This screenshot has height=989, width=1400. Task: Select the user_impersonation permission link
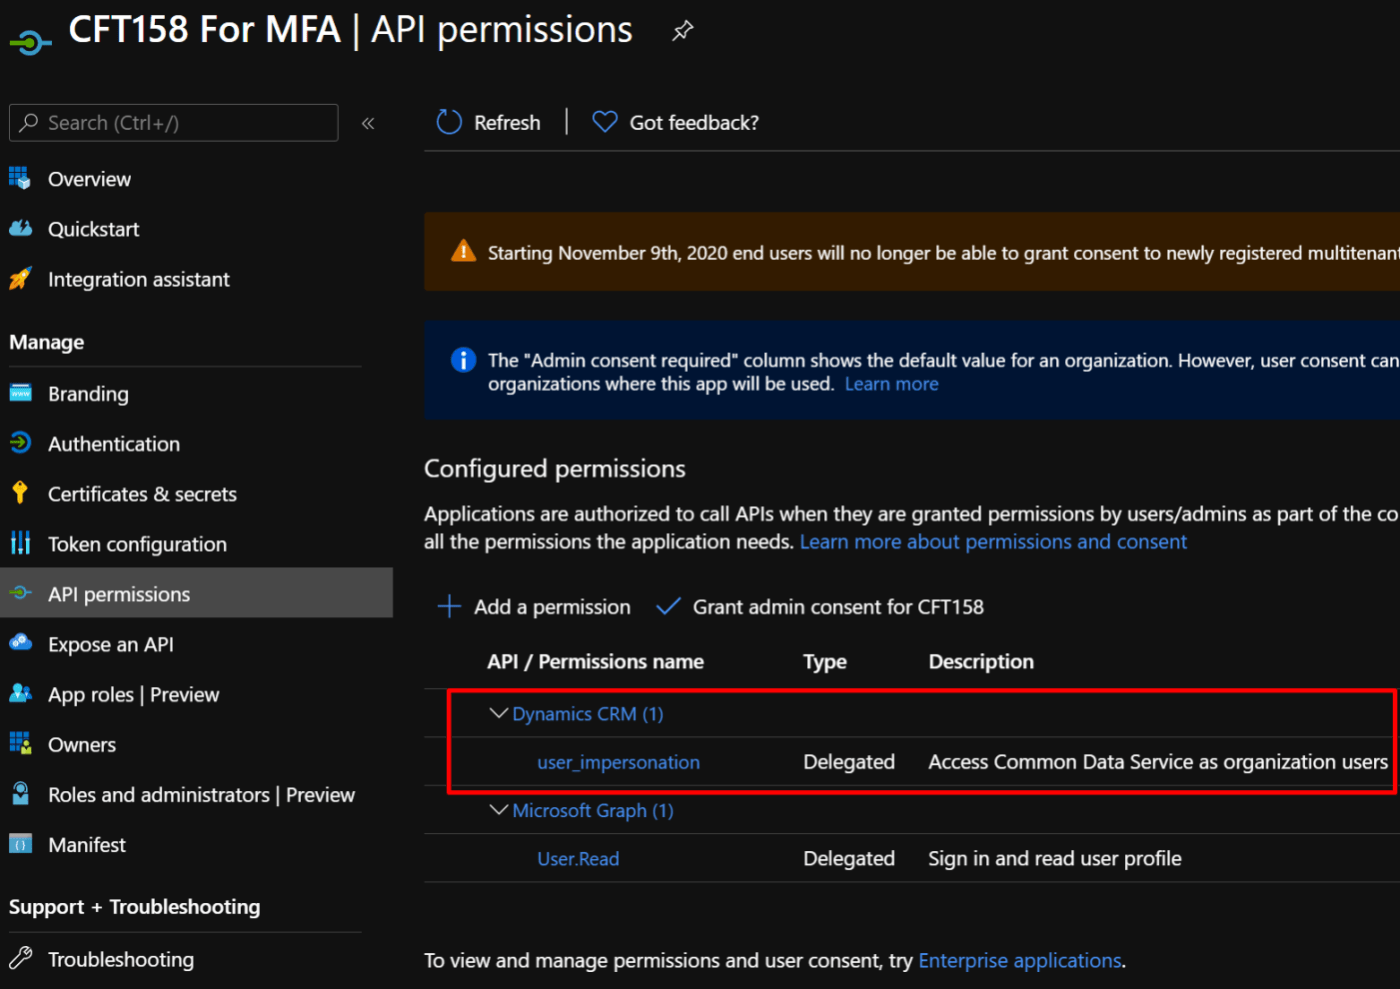[618, 761]
